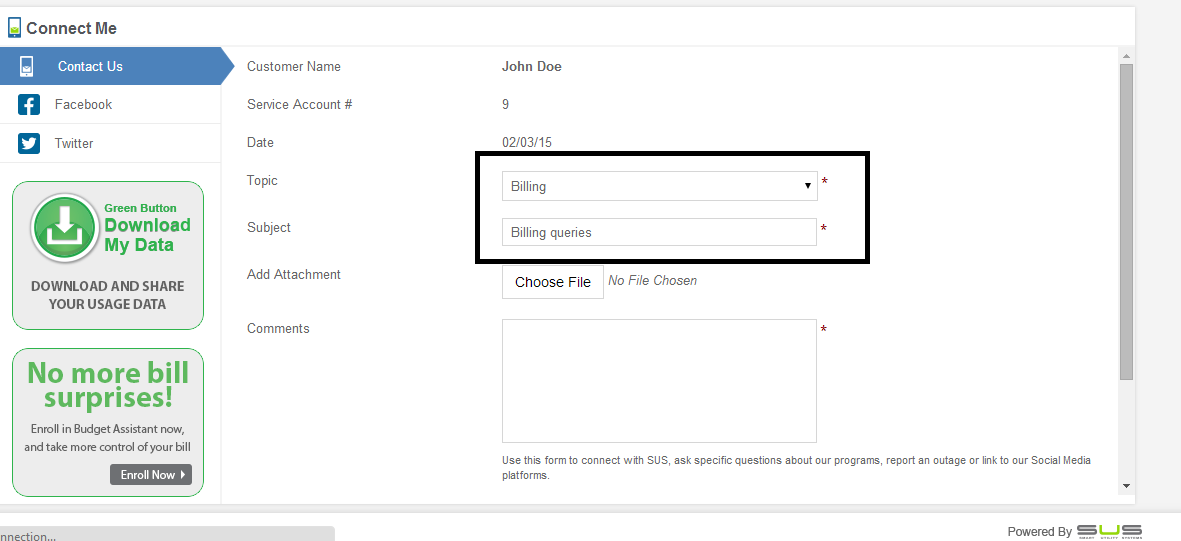The image size is (1181, 541).
Task: Click the Twitter bird icon
Action: pos(29,143)
